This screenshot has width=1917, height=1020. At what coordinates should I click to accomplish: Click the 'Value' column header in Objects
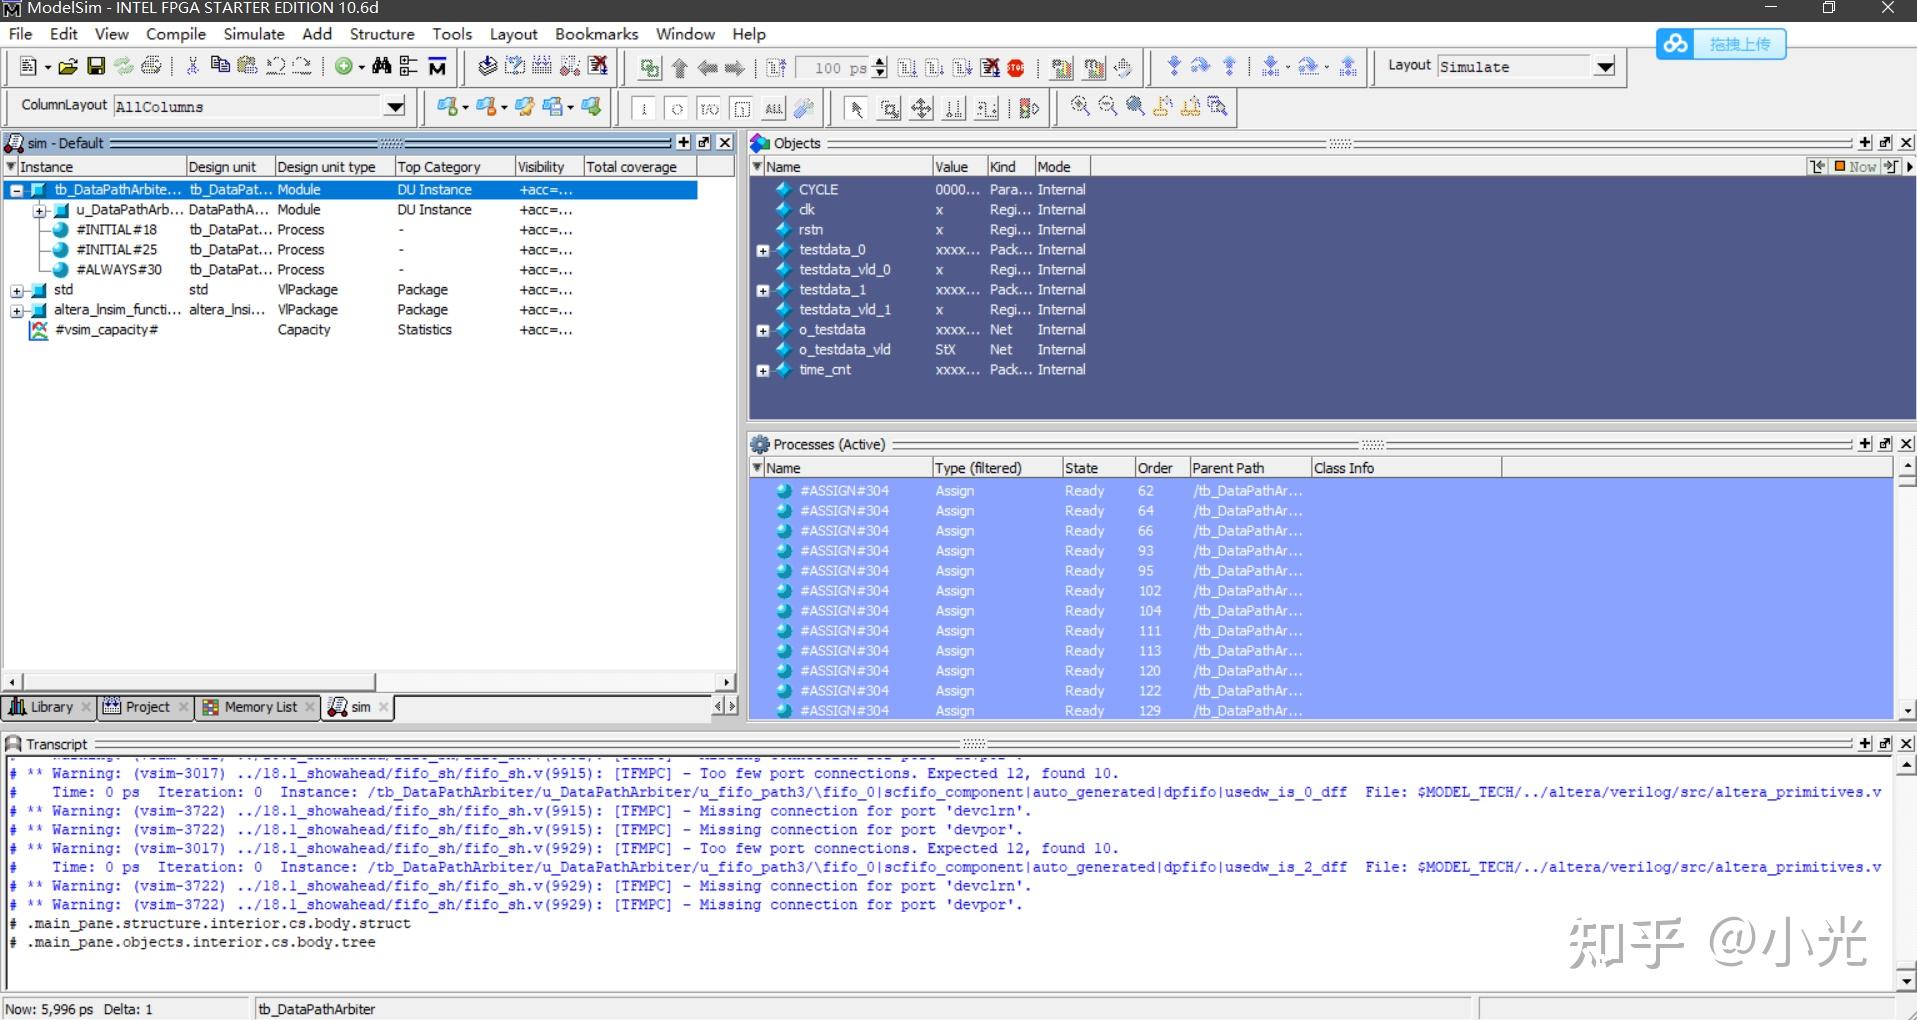tap(959, 167)
